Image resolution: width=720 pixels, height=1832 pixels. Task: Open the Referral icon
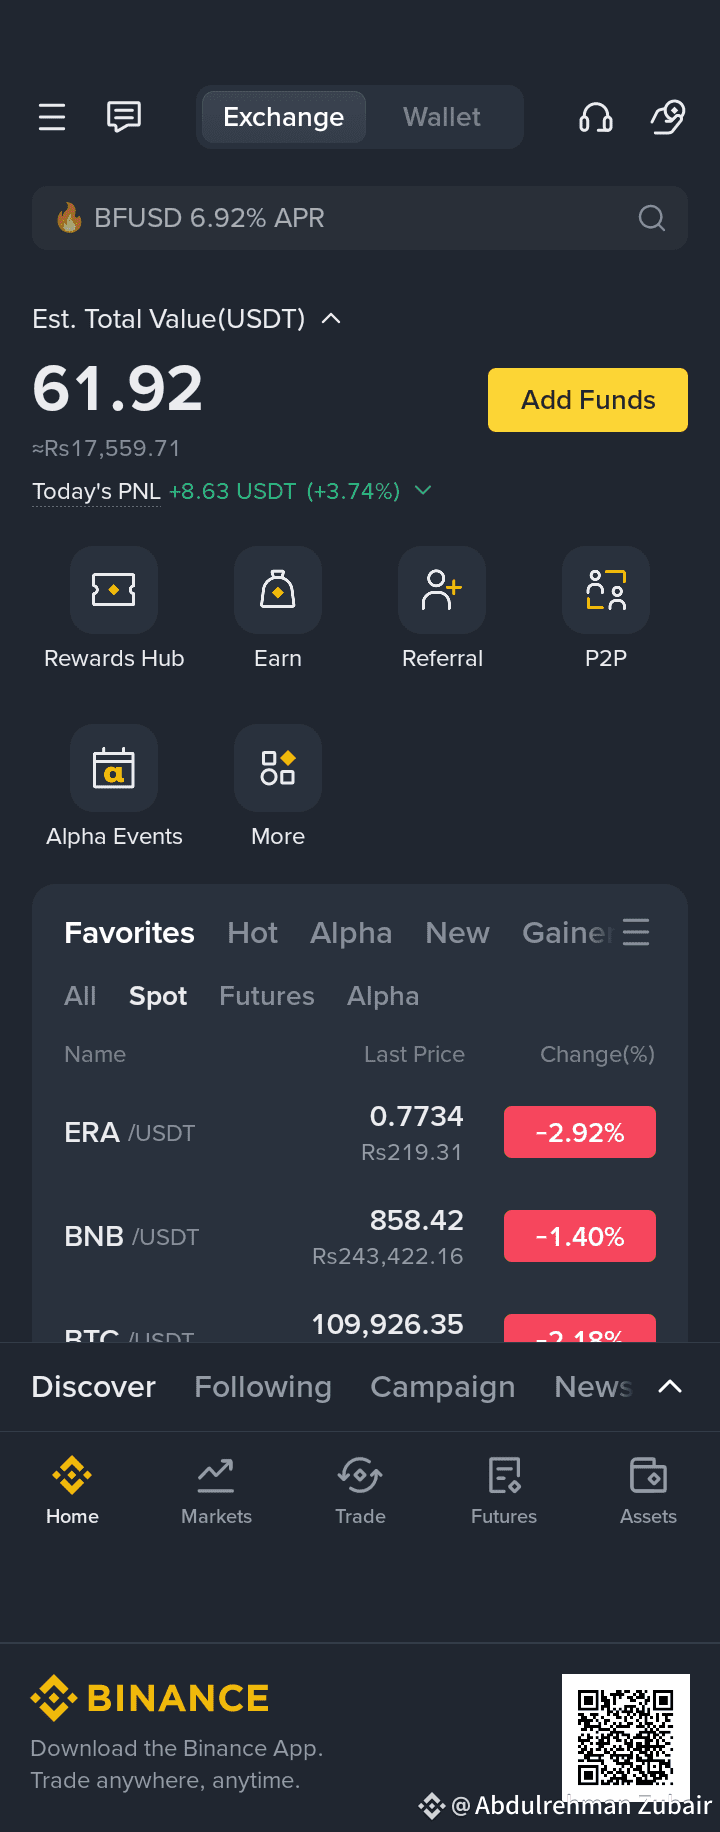click(442, 590)
